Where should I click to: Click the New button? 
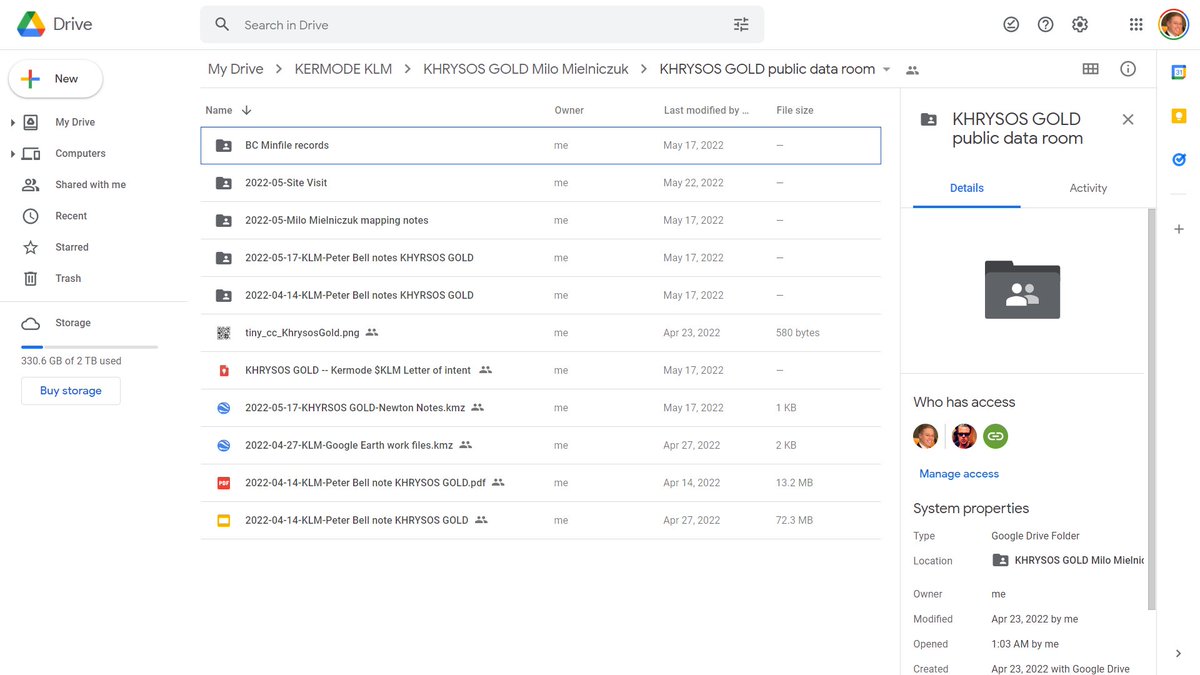56,78
